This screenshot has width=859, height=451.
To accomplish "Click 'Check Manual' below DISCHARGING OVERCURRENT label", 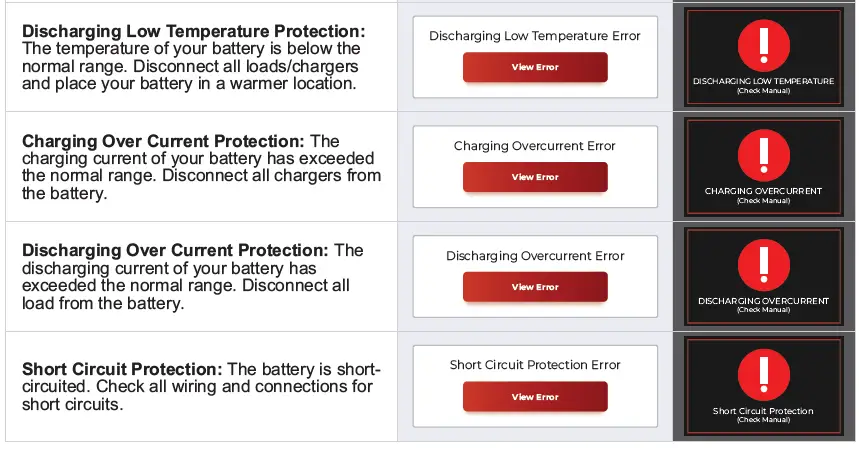I will (x=763, y=310).
